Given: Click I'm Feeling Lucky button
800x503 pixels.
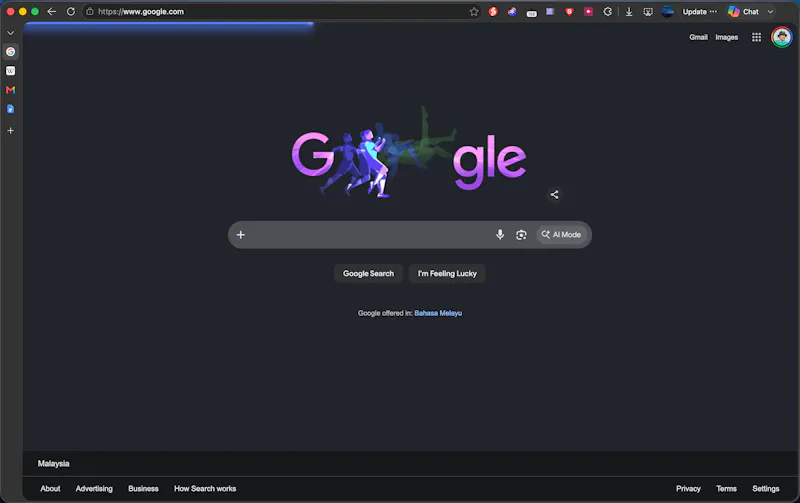Looking at the screenshot, I should tap(447, 273).
